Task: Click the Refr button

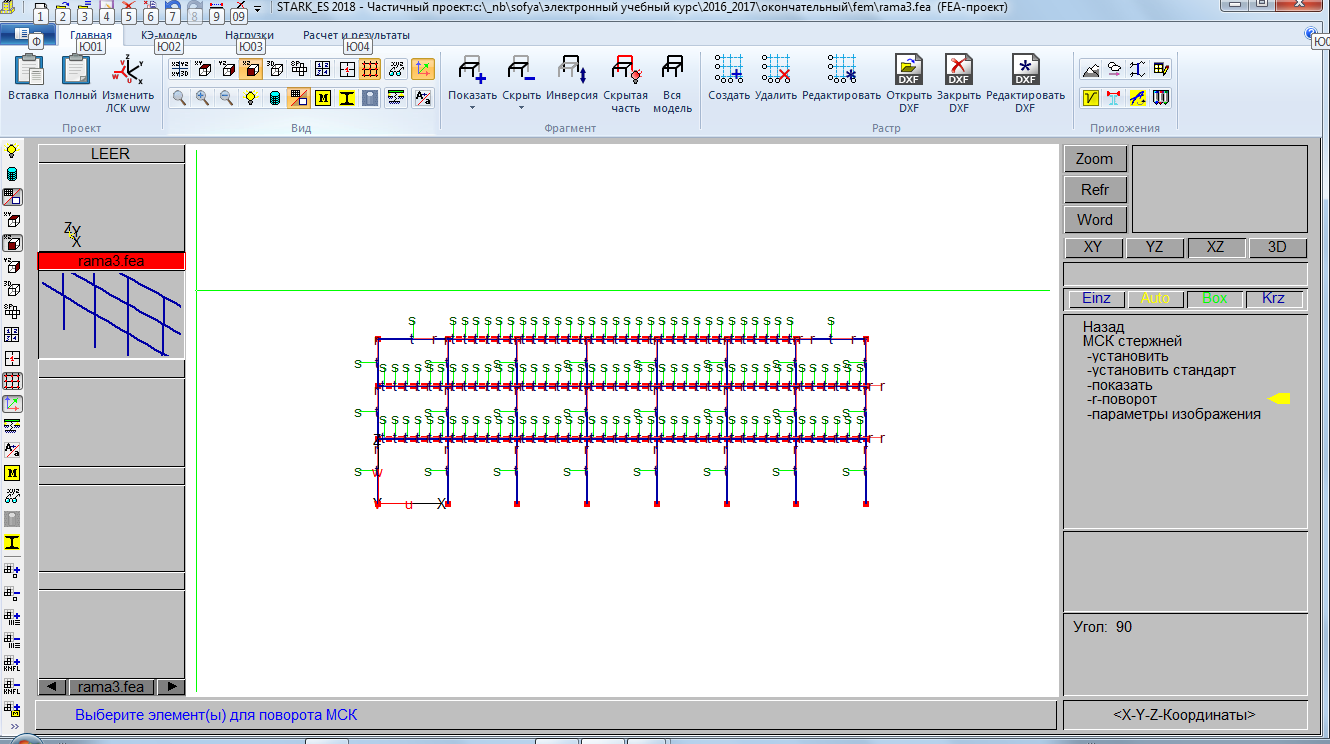Action: coord(1095,190)
